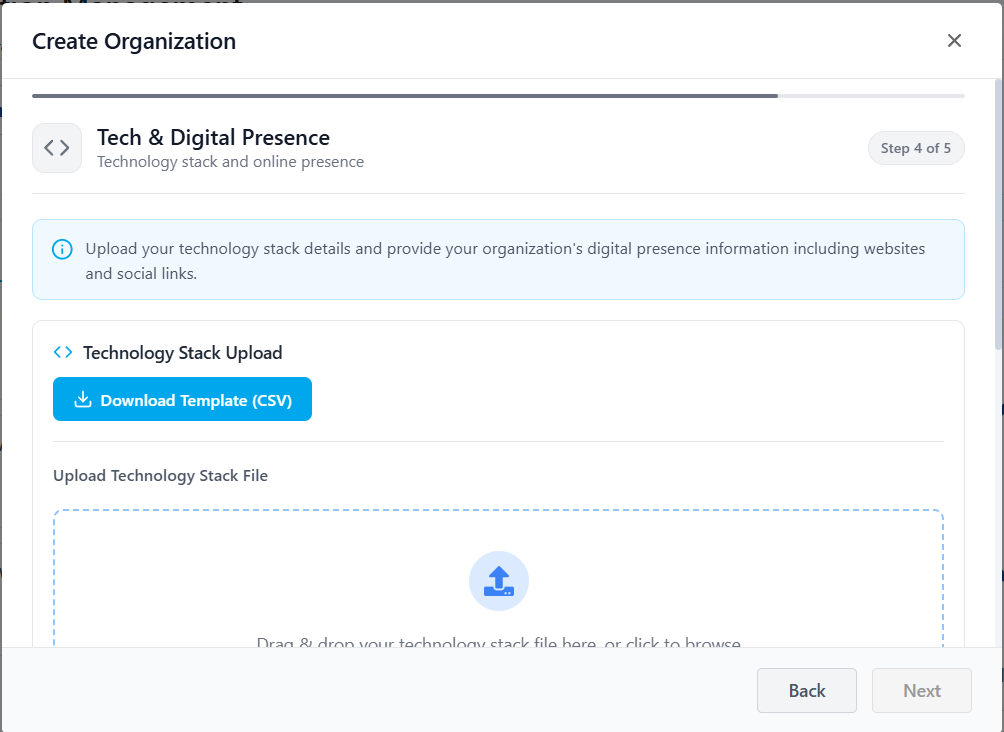Click the info icon in the blue notice
Image resolution: width=1004 pixels, height=732 pixels.
(62, 249)
